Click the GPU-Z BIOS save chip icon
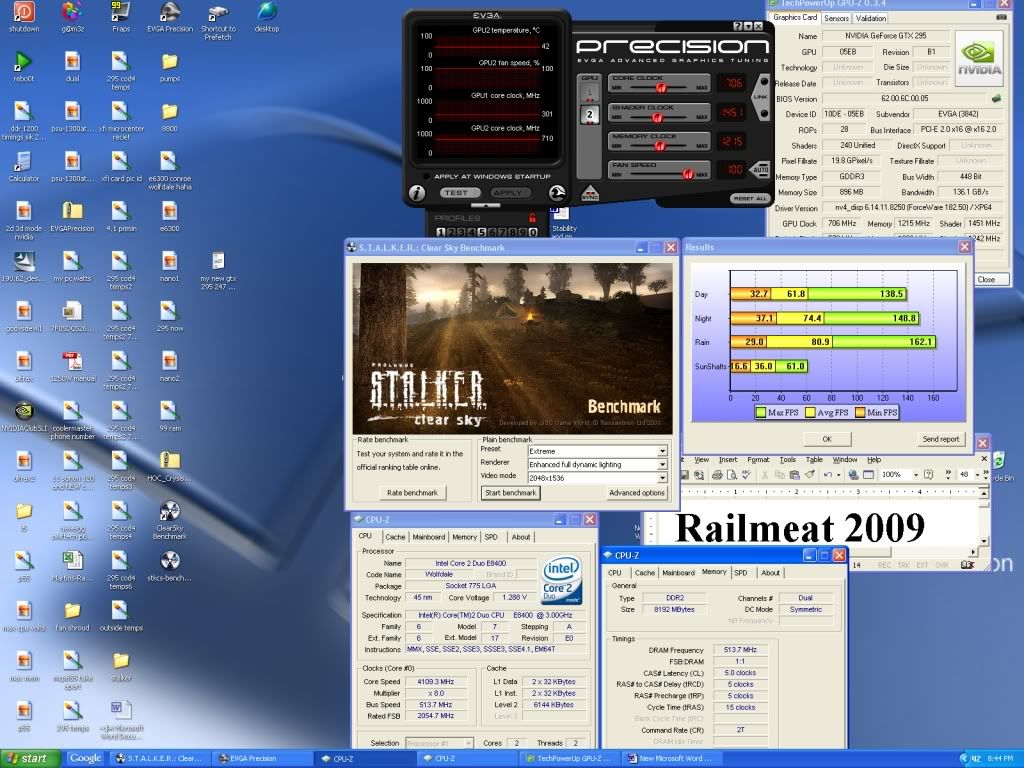 (x=997, y=99)
